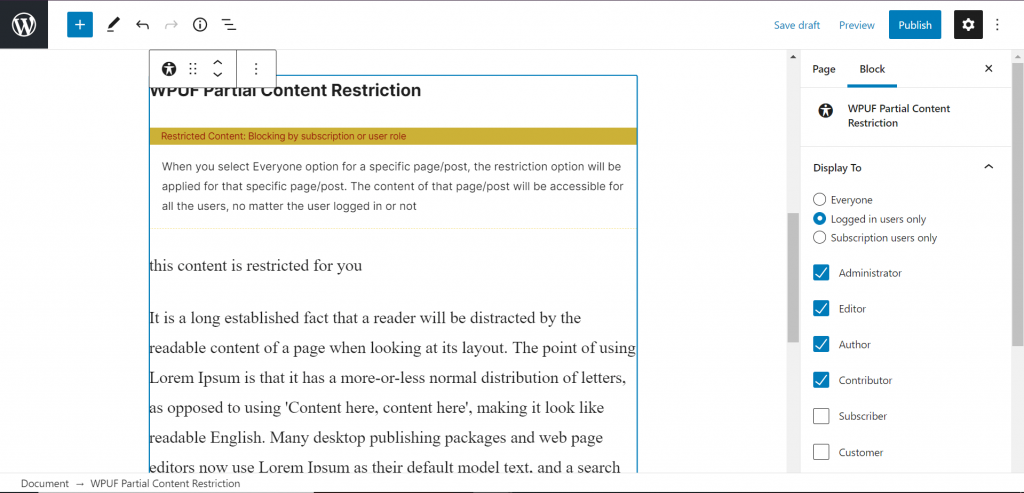The image size is (1024, 493).
Task: Click Document in the breadcrumb bar
Action: [44, 484]
